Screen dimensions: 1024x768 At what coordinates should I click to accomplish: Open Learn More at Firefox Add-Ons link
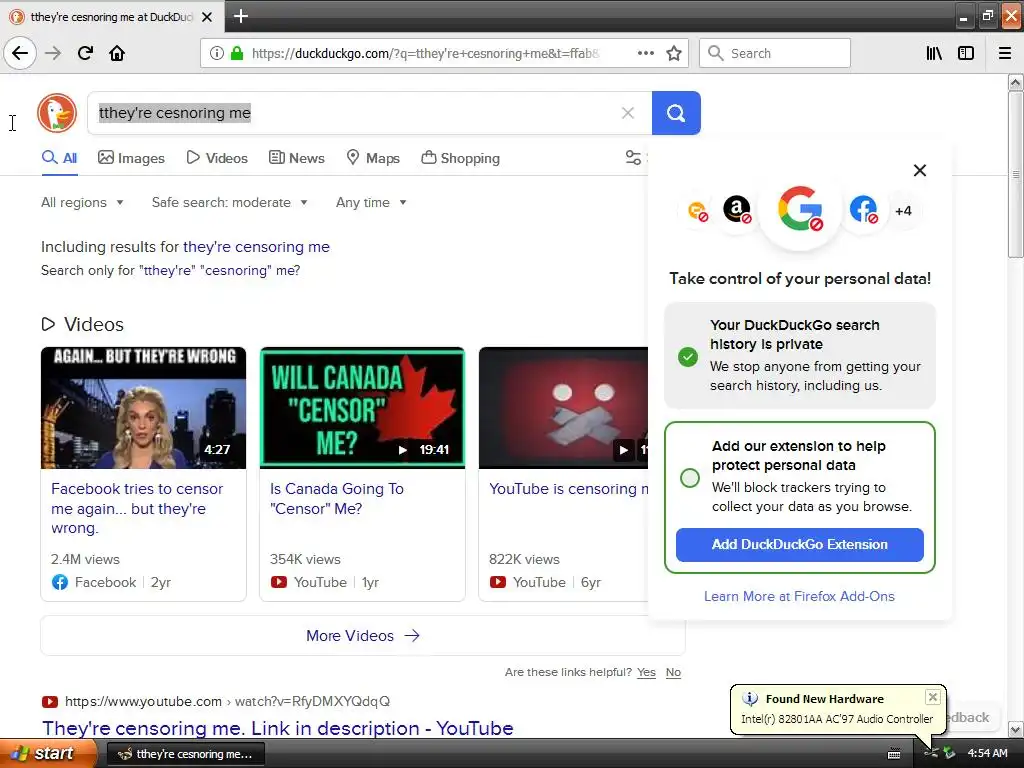[x=799, y=596]
